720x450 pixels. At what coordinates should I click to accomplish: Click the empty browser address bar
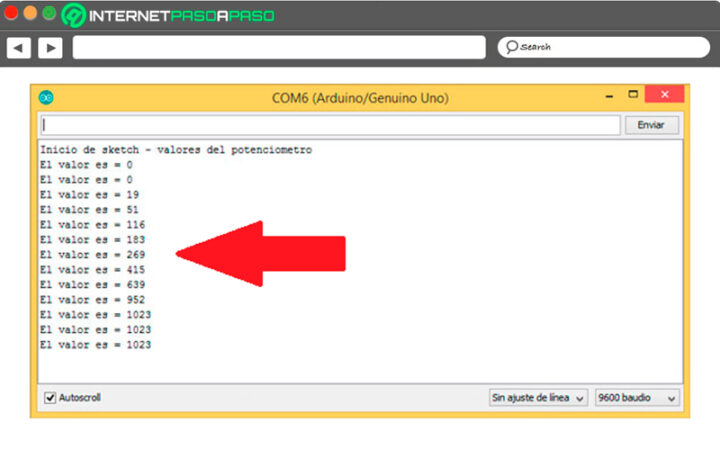point(279,47)
